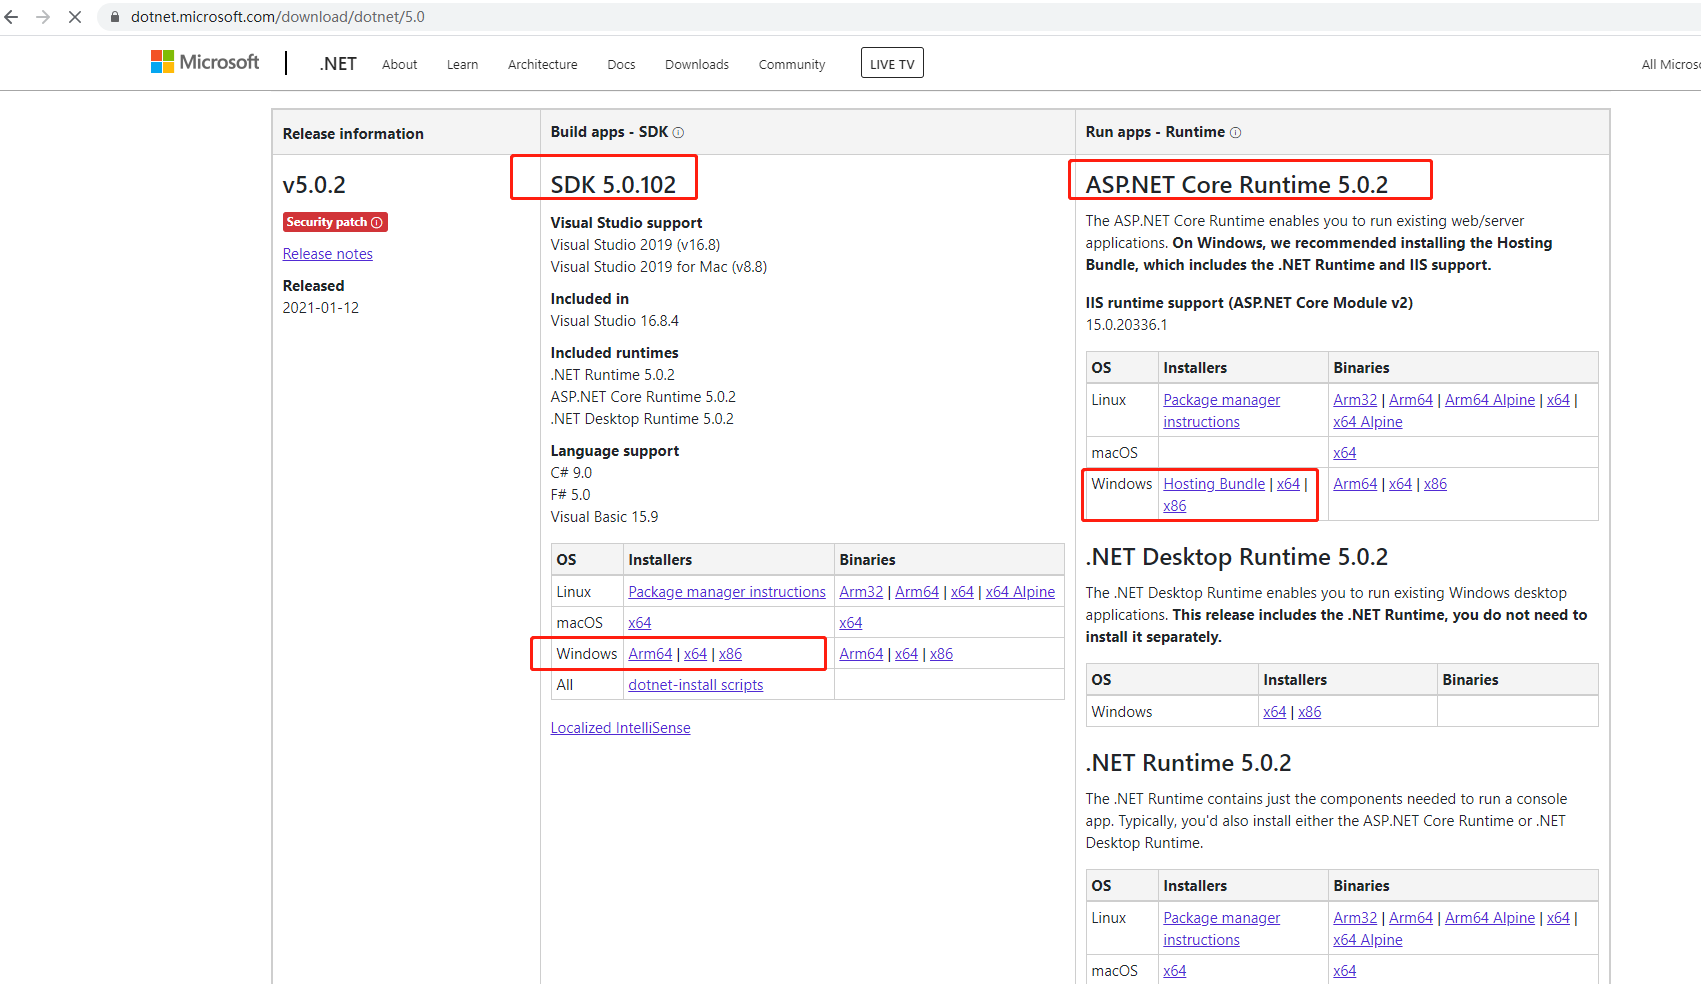This screenshot has height=984, width=1701.
Task: Download SDK macOS x64 installer
Action: (640, 623)
